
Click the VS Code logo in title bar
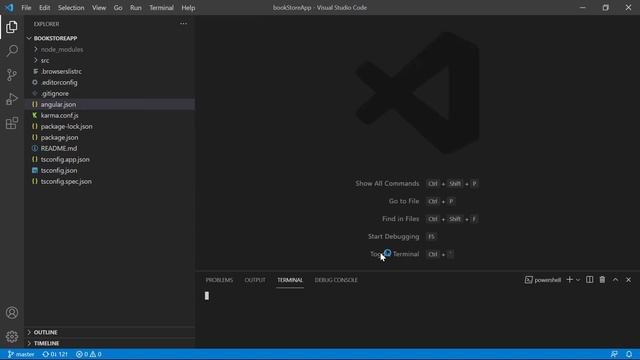[x=9, y=8]
